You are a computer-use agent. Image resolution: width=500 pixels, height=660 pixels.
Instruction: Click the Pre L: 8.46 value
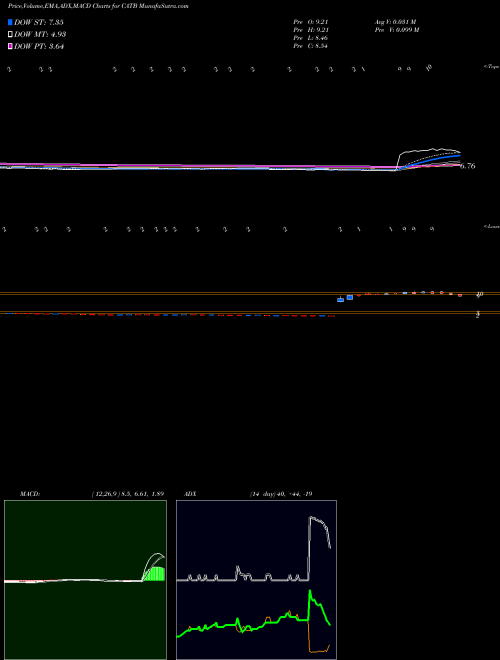coord(311,38)
